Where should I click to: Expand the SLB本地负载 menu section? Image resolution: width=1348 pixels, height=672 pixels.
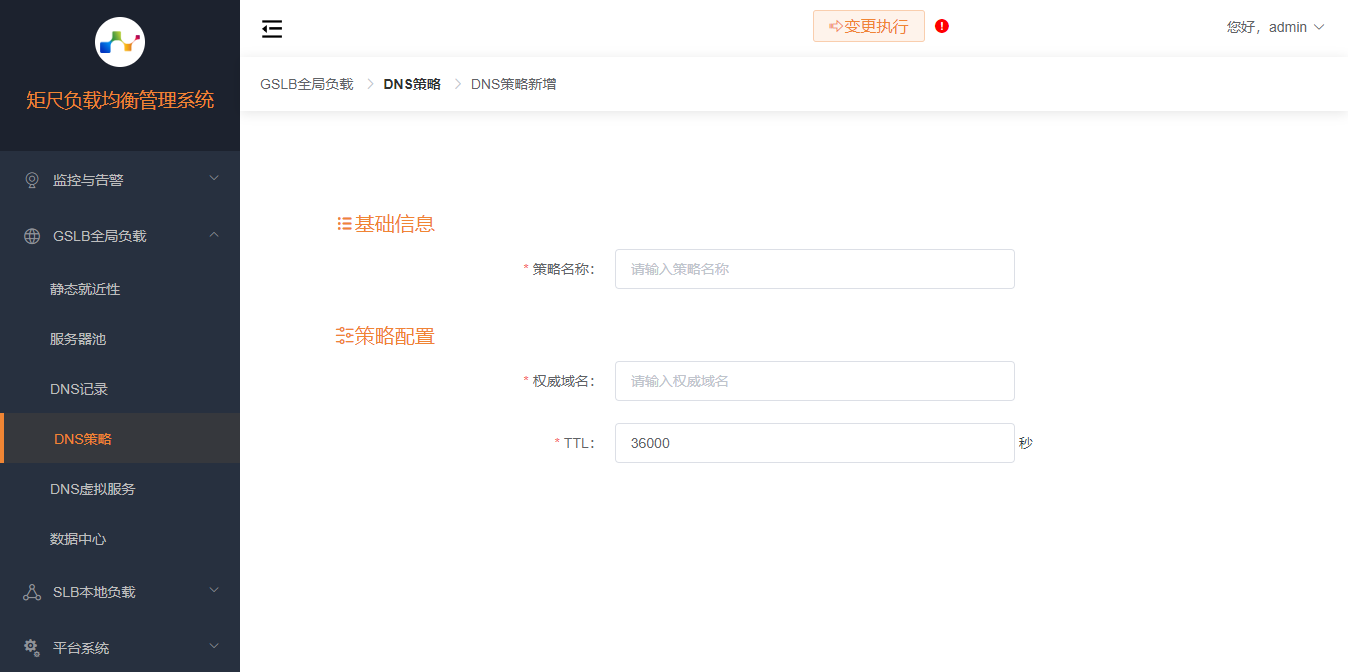(x=120, y=591)
